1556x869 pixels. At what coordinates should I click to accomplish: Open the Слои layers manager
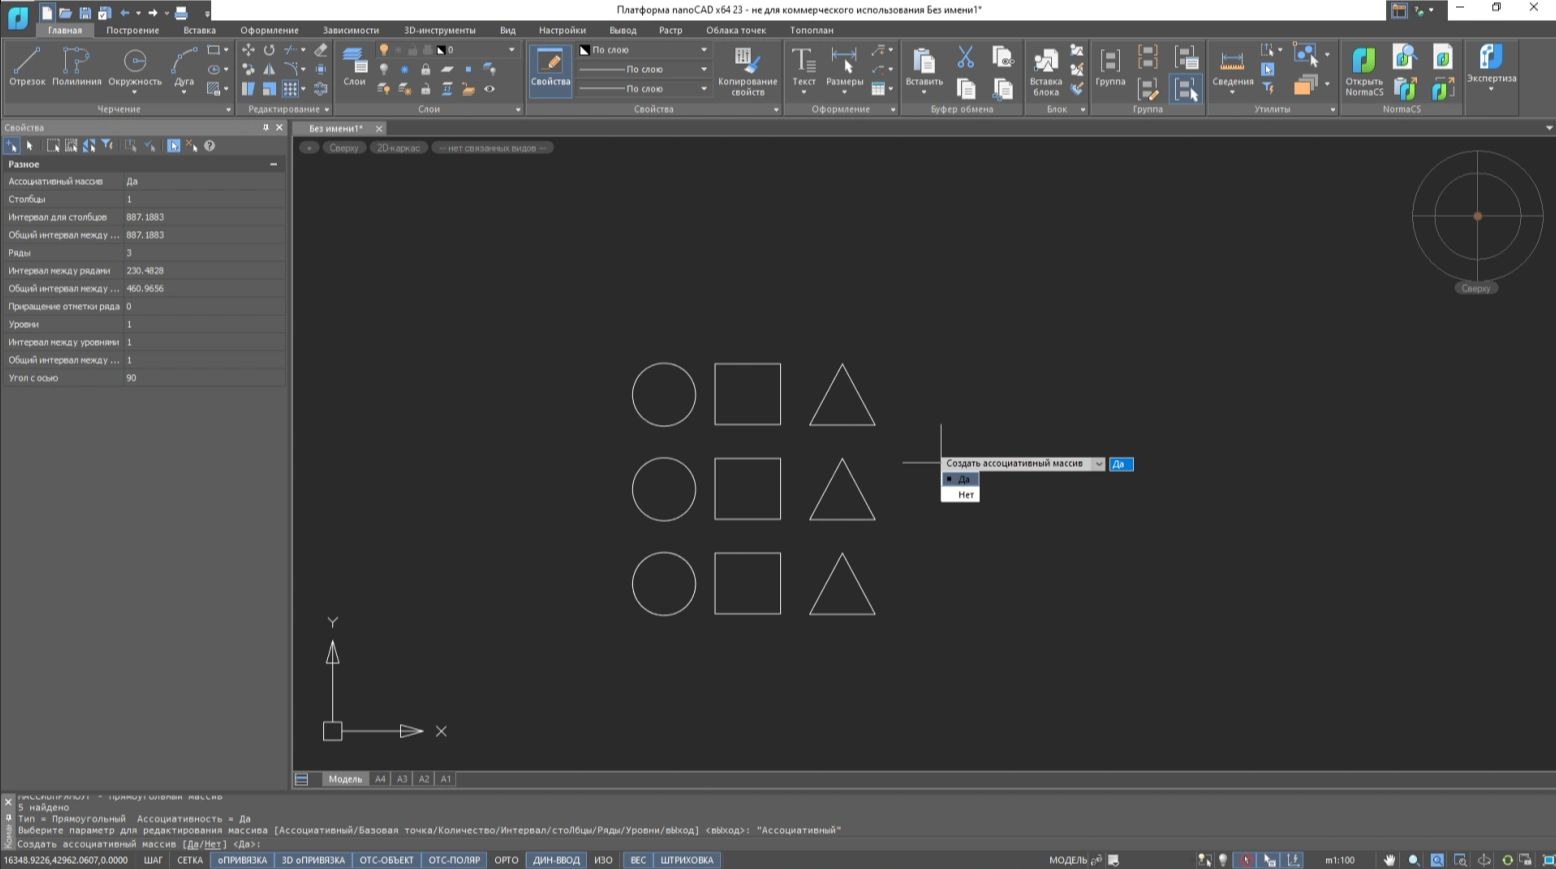coord(354,67)
